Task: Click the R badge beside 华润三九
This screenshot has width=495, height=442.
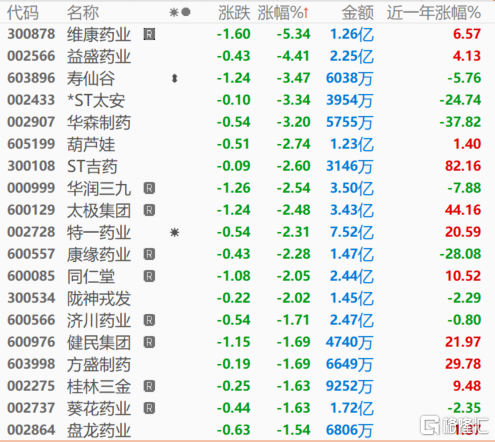Action: coord(149,188)
